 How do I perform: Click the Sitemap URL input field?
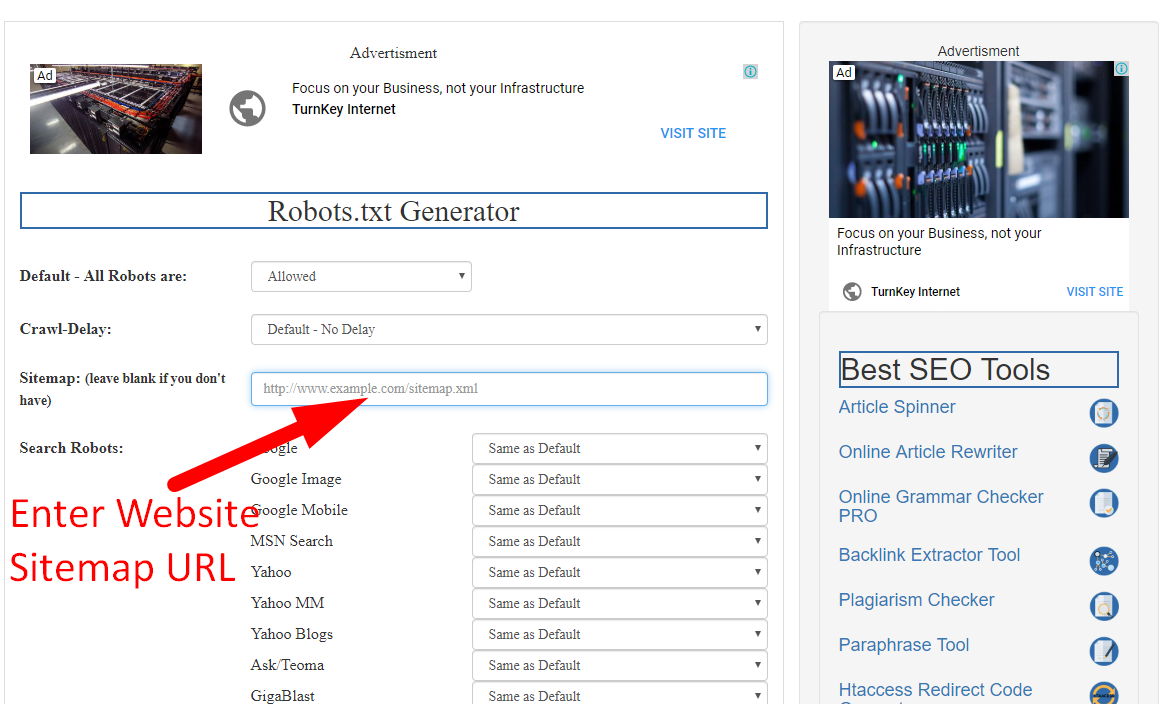pos(509,389)
